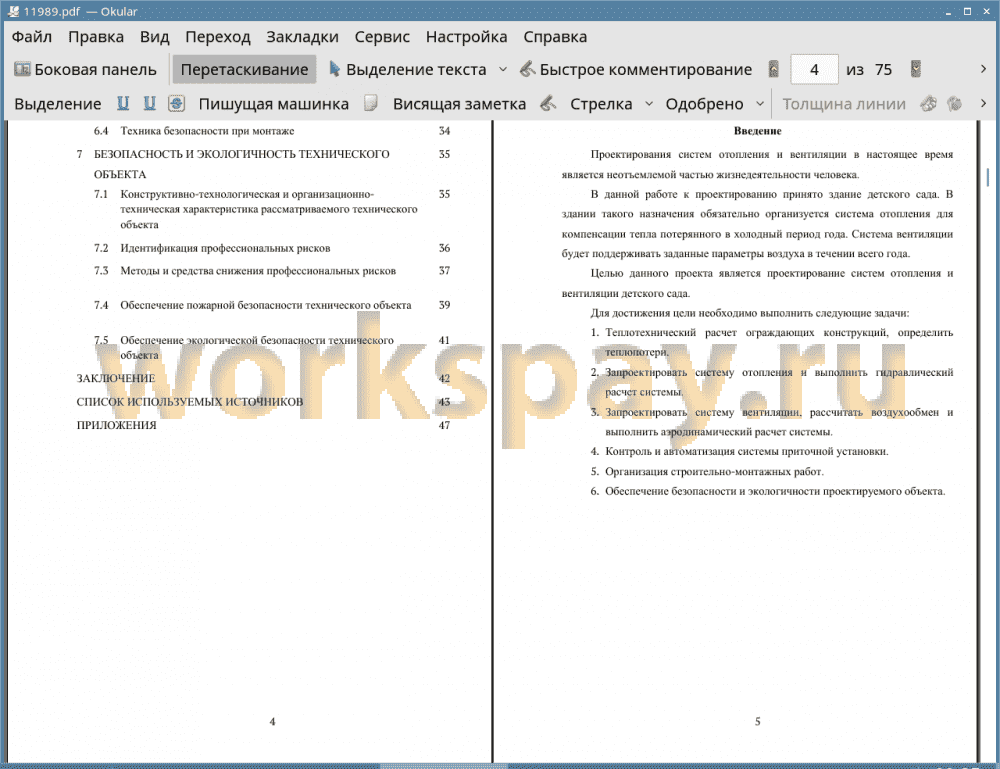Screen dimensions: 1000x769
Task: Open the Справка menu
Action: (x=555, y=37)
